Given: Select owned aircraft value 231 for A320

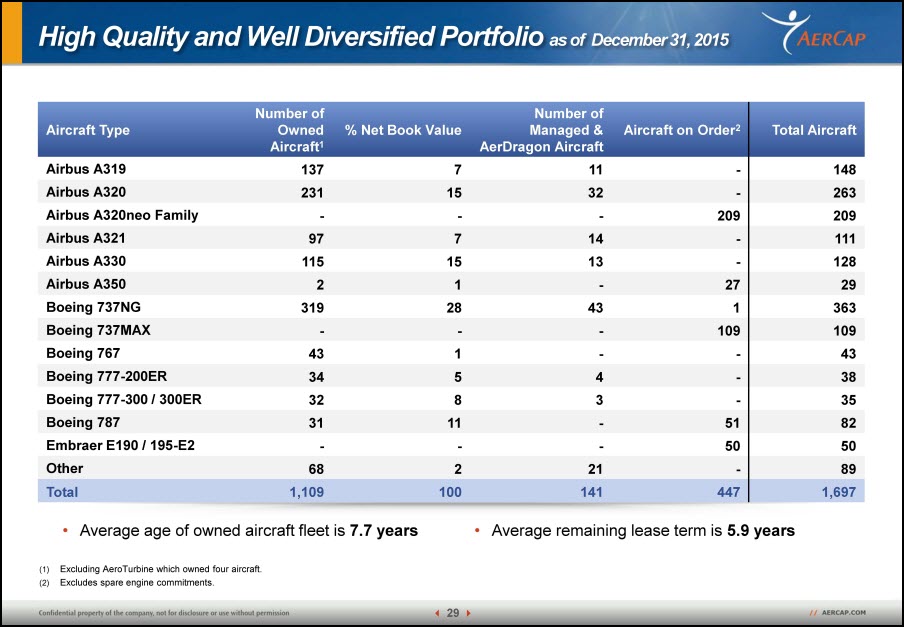Looking at the screenshot, I should coord(312,192).
